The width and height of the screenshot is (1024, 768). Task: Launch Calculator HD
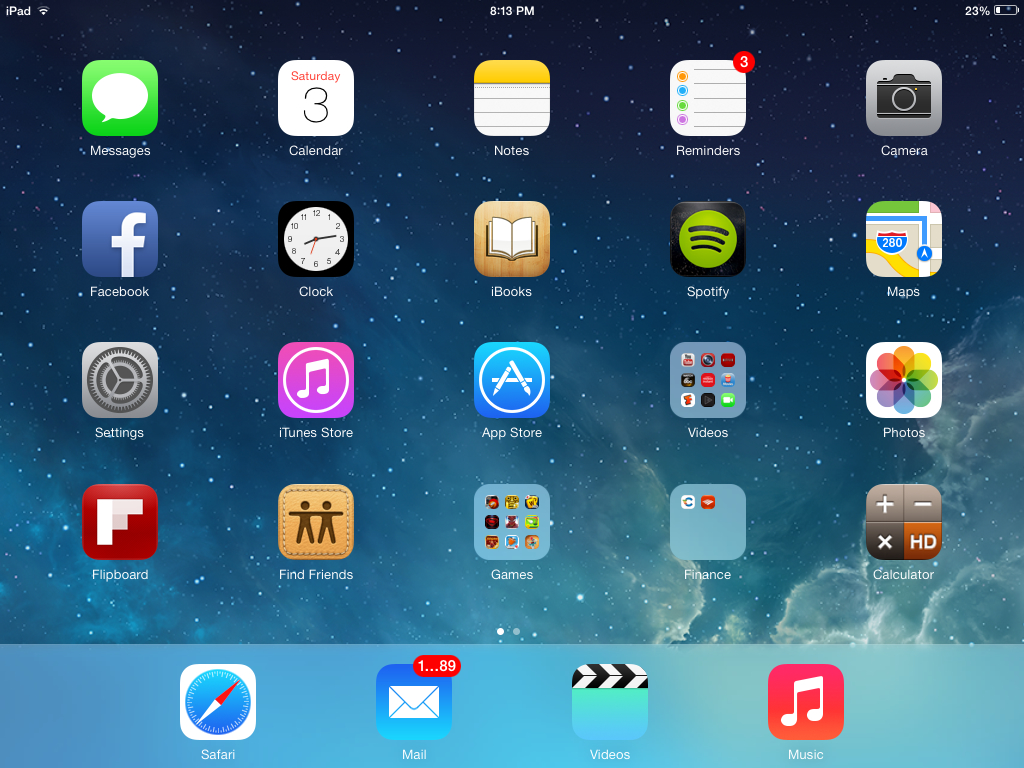point(903,522)
